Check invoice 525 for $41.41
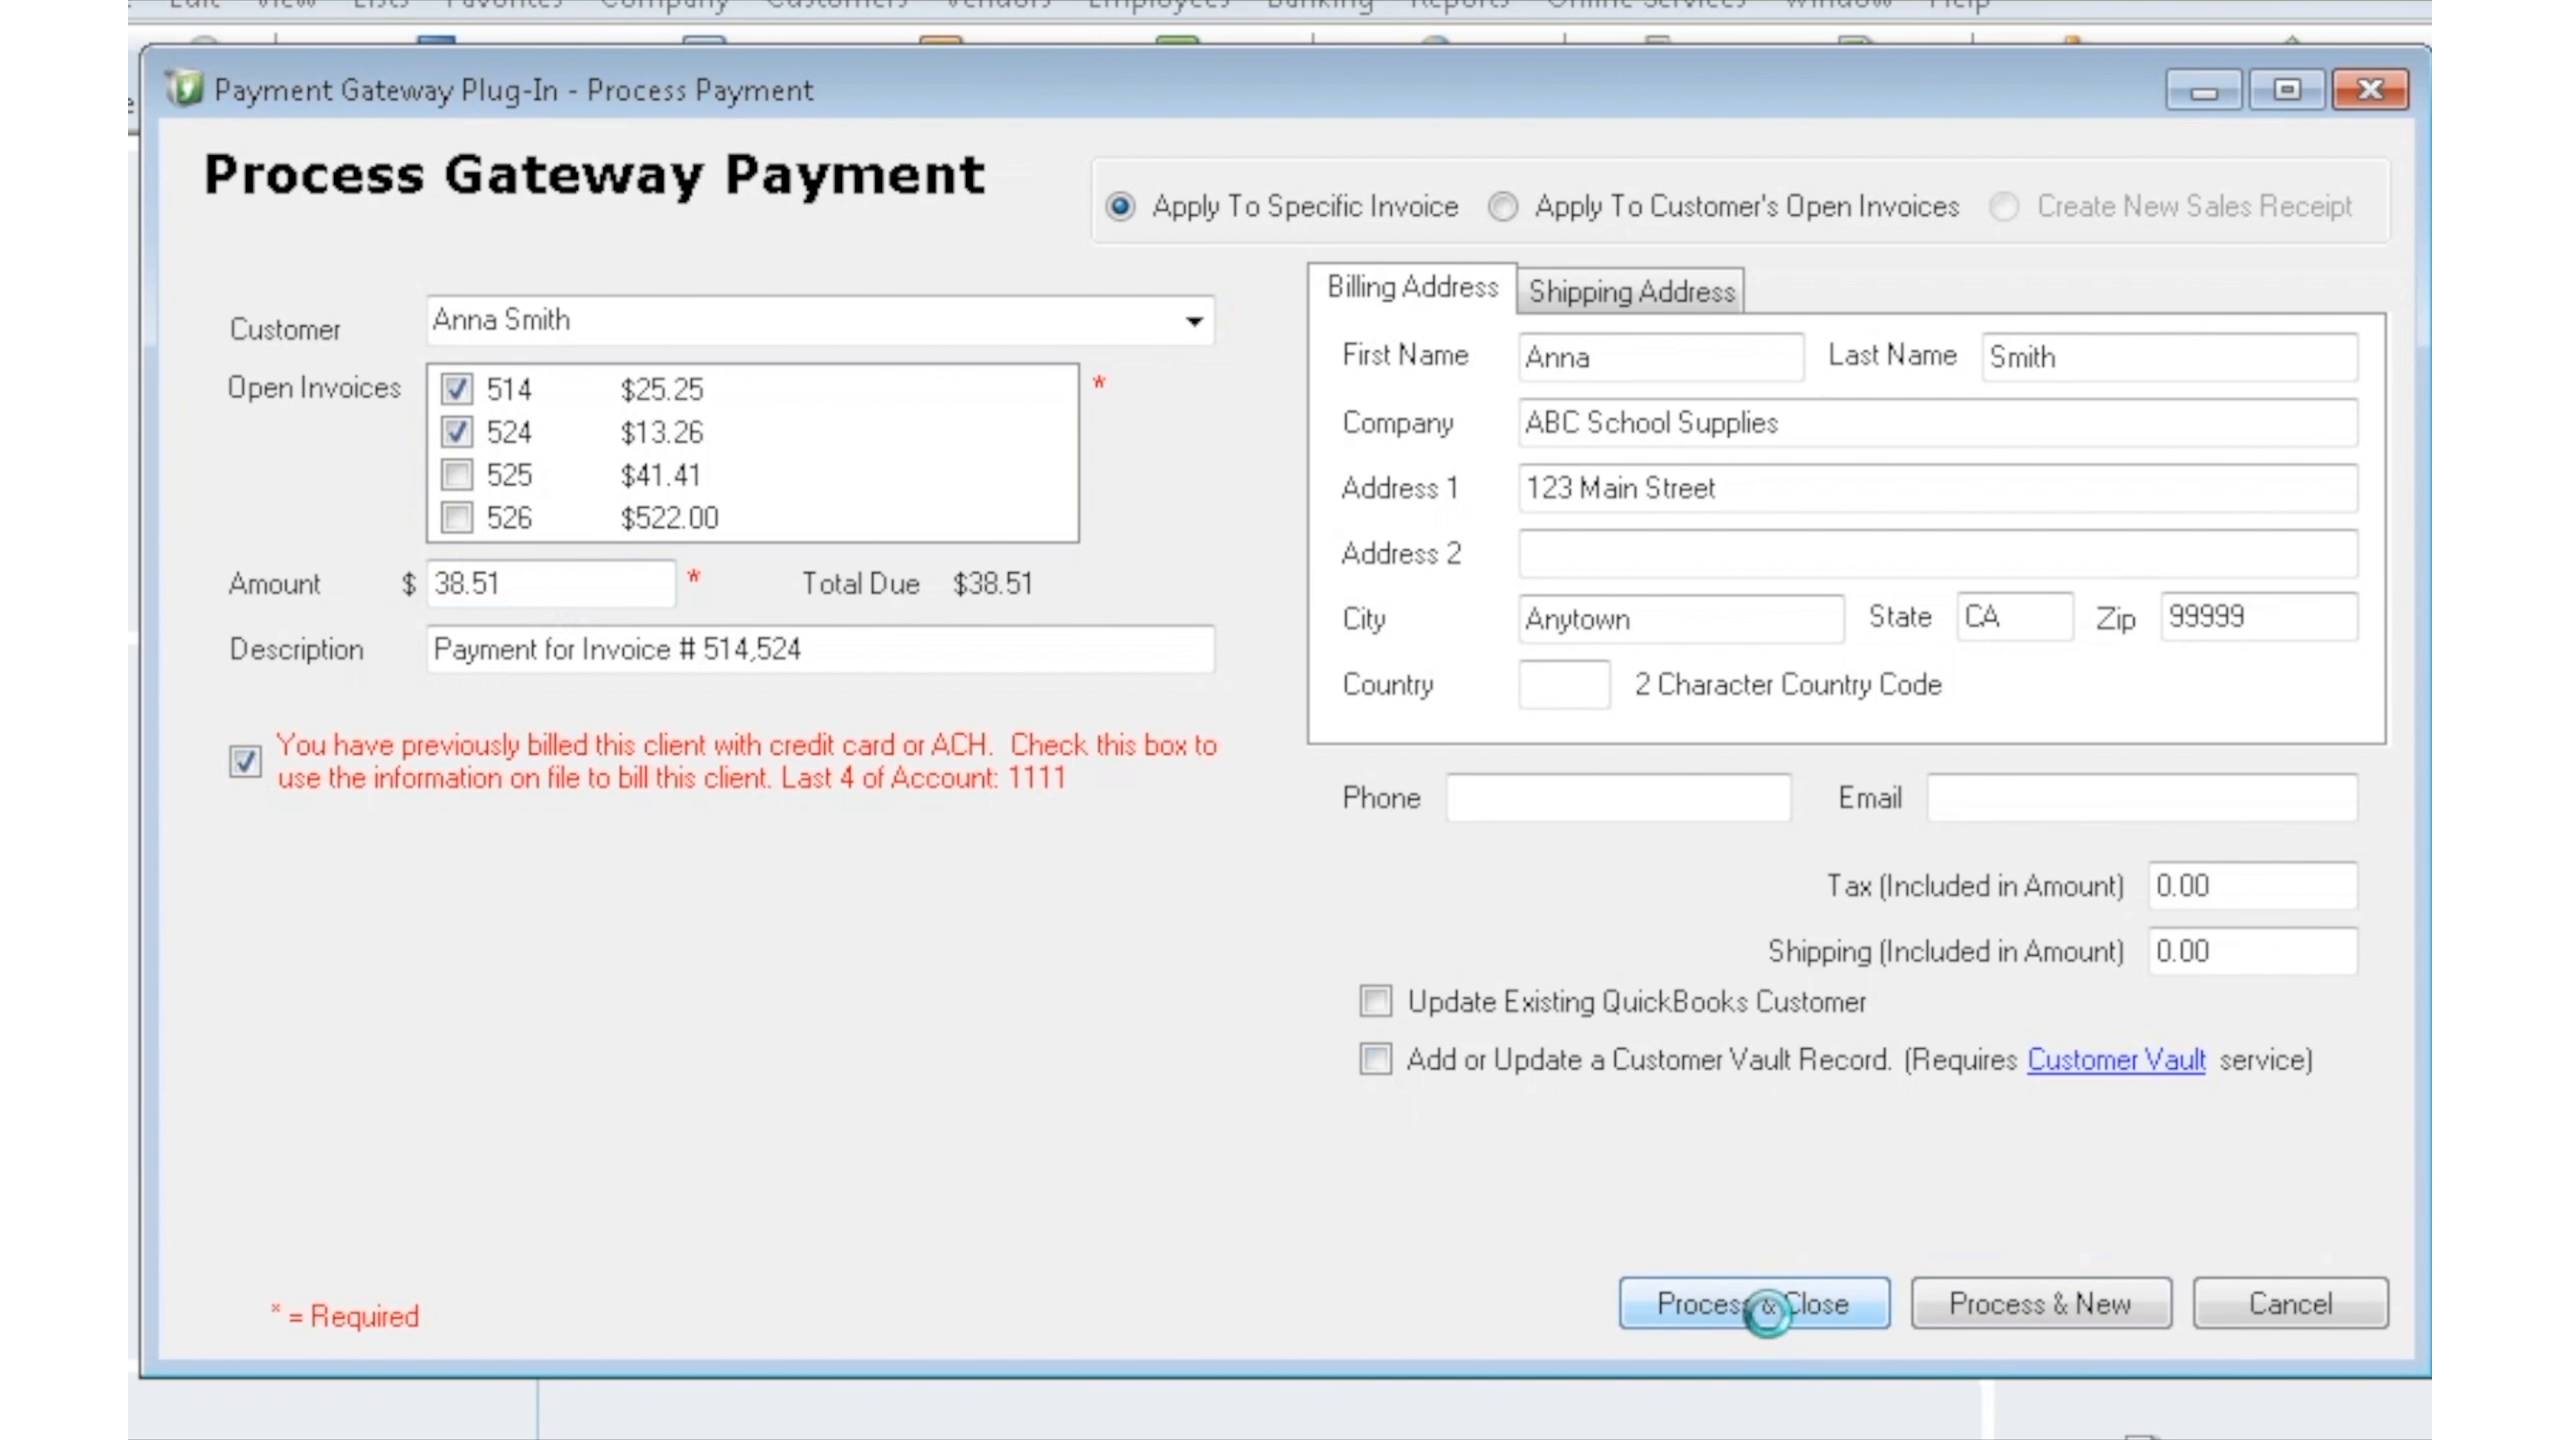 pyautogui.click(x=457, y=475)
